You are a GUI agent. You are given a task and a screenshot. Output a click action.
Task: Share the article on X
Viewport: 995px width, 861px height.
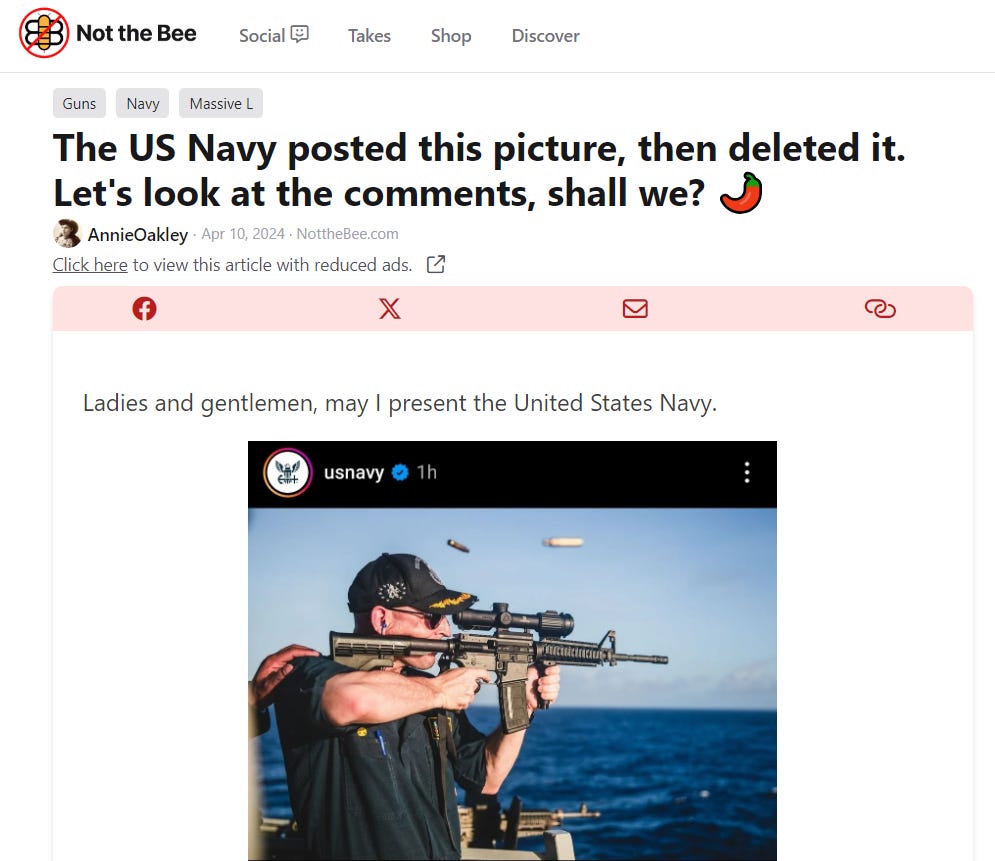[x=390, y=309]
